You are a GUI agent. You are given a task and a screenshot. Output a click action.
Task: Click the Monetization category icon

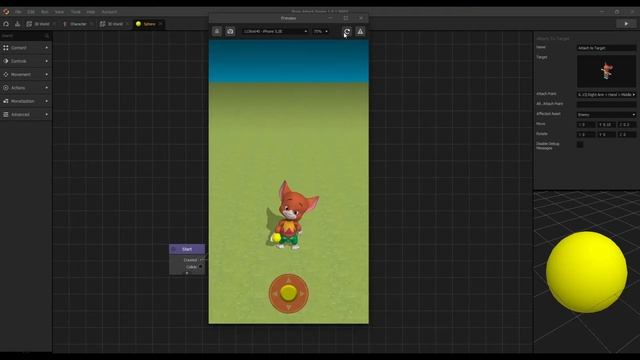coord(6,101)
